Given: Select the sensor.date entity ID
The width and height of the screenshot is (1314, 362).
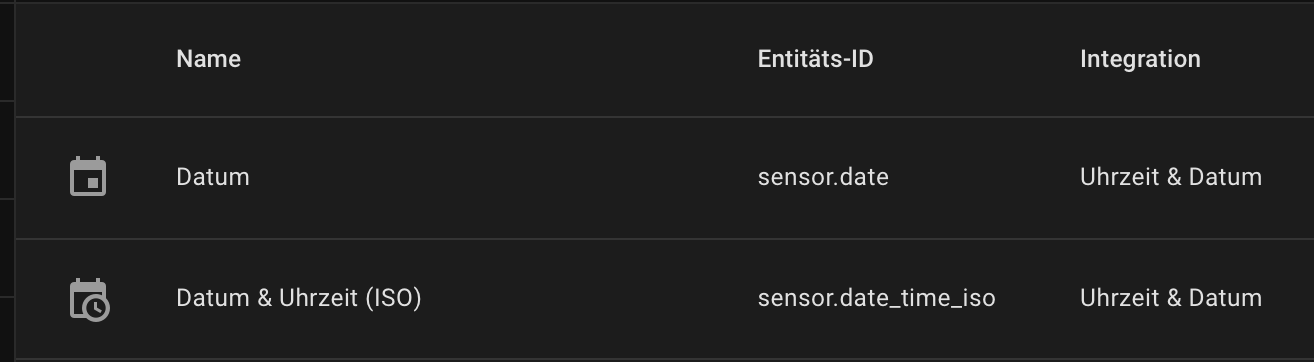Looking at the screenshot, I should click(x=823, y=177).
